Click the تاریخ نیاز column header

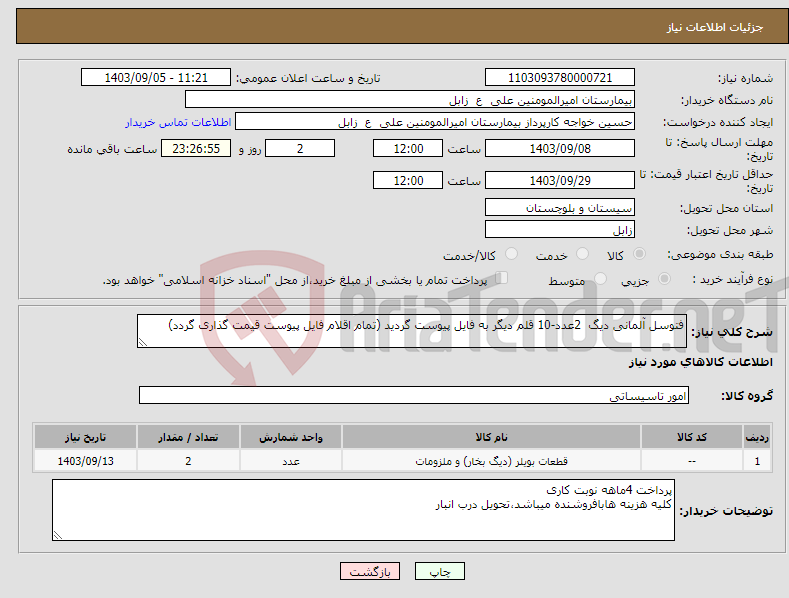(x=86, y=437)
